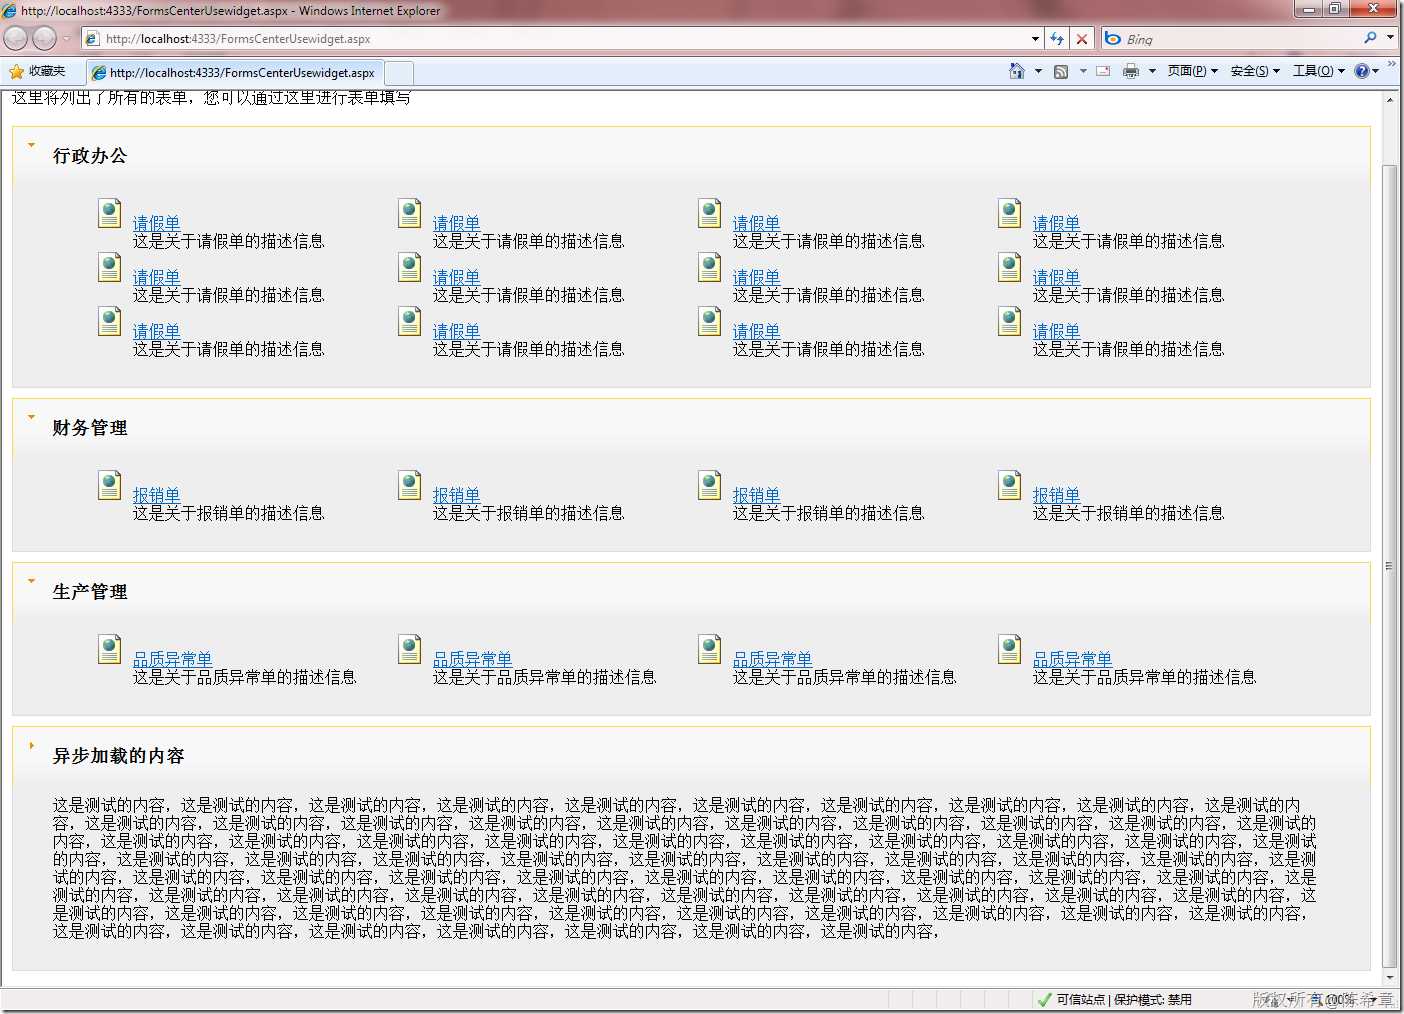The height and width of the screenshot is (1014, 1404).
Task: Open the 工具(O) menu
Action: click(1318, 71)
